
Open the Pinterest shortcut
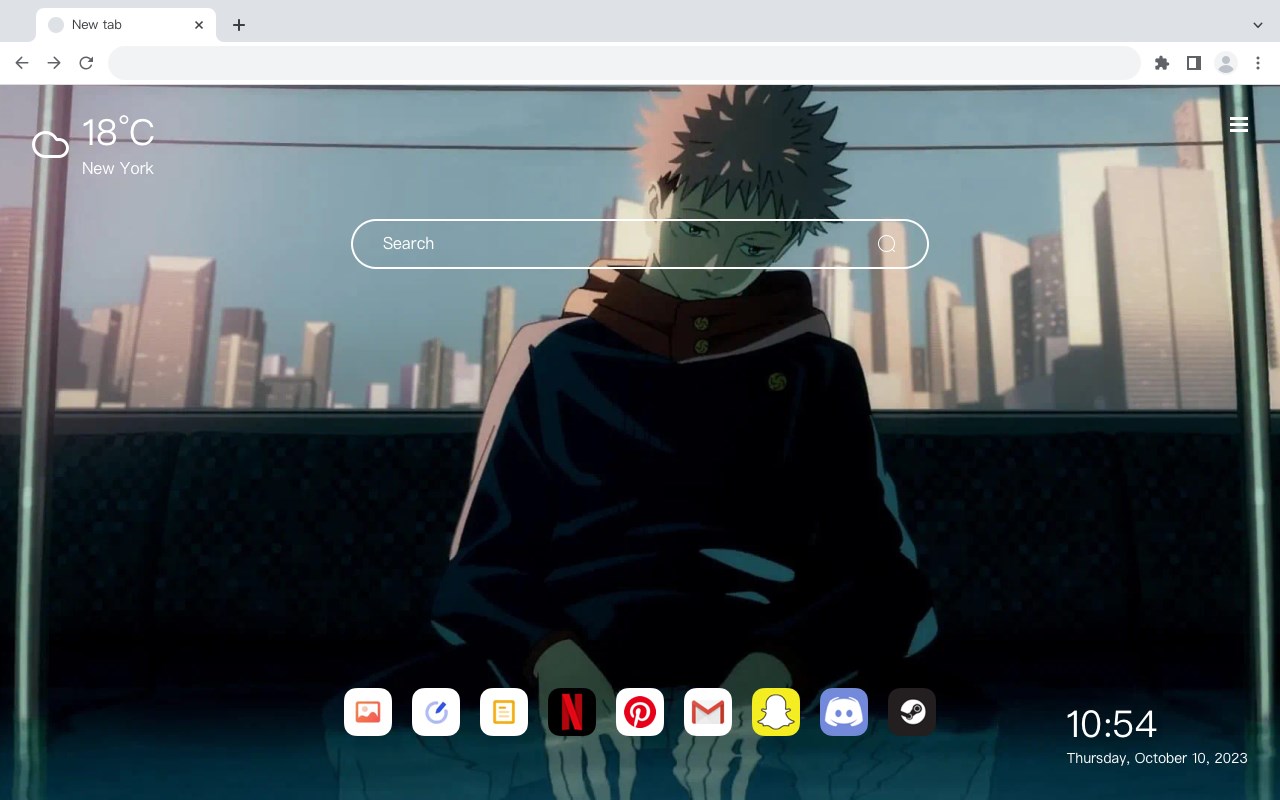(x=640, y=712)
